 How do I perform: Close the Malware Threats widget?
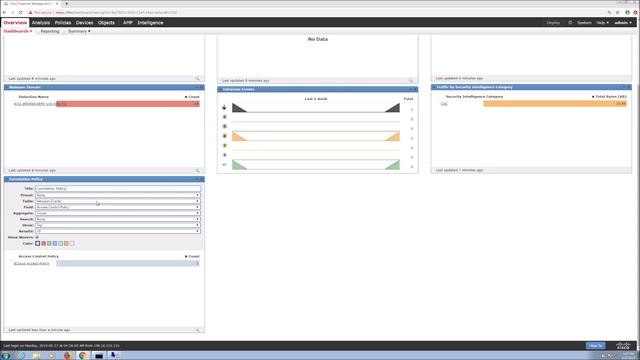click(202, 87)
